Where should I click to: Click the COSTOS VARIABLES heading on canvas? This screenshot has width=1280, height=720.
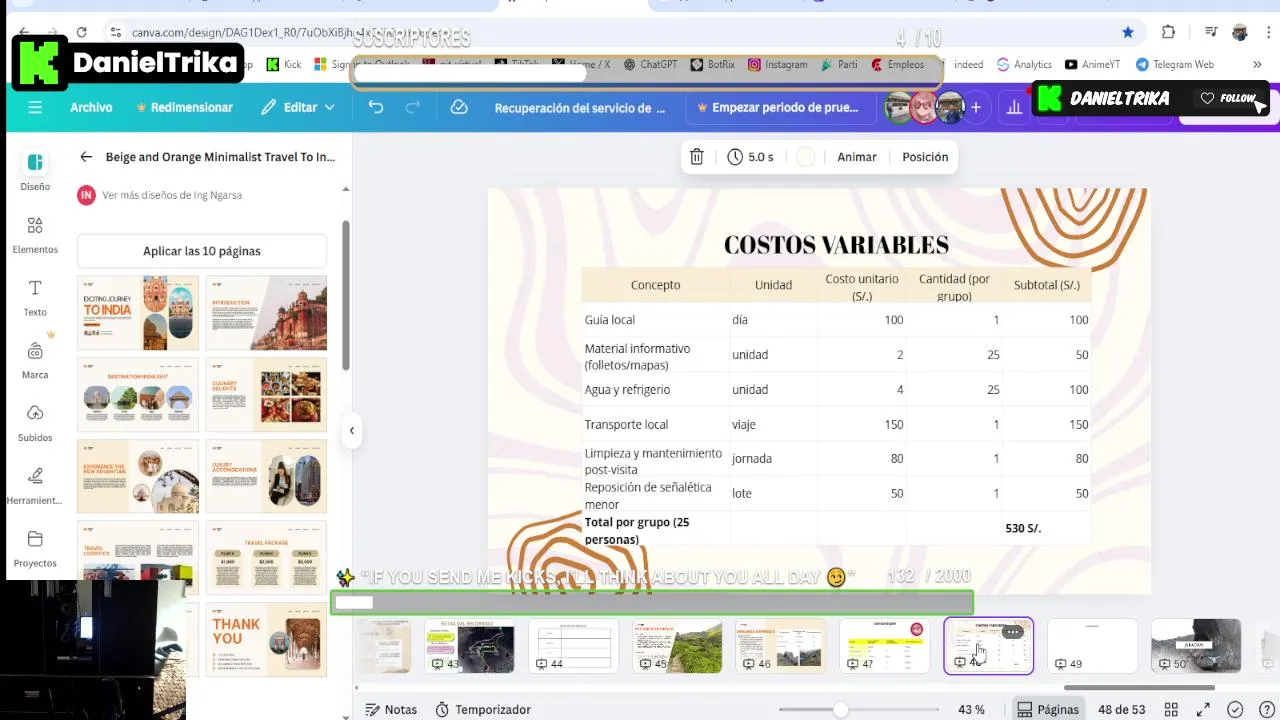point(836,245)
